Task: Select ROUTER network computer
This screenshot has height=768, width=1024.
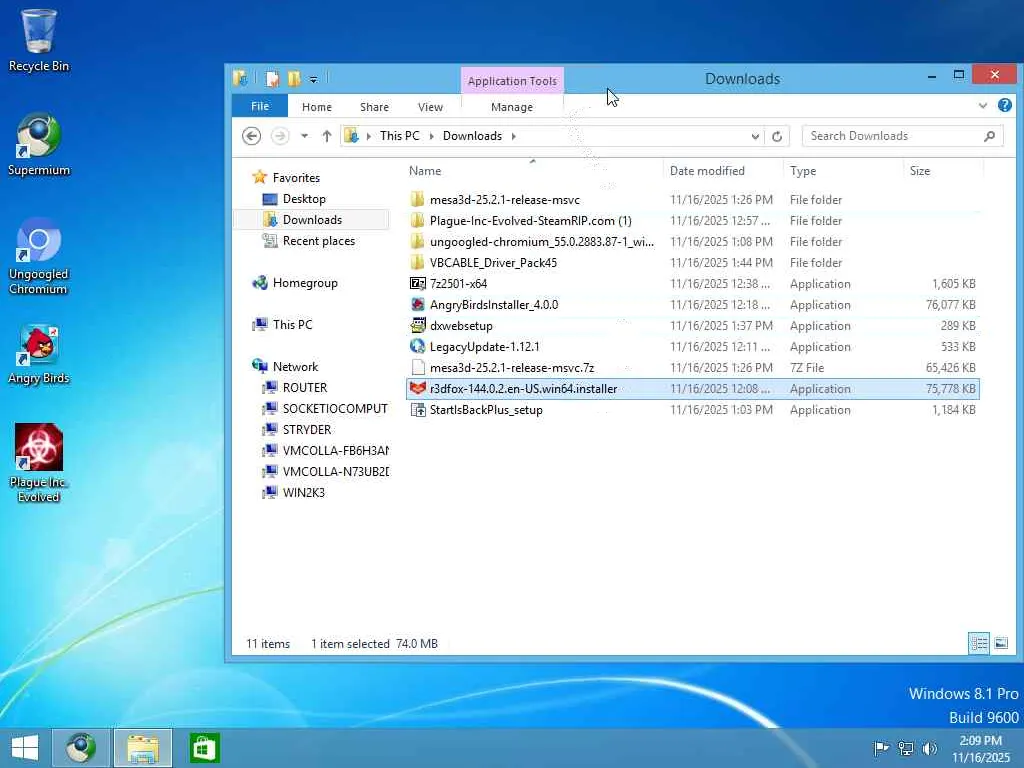Action: pyautogui.click(x=304, y=387)
